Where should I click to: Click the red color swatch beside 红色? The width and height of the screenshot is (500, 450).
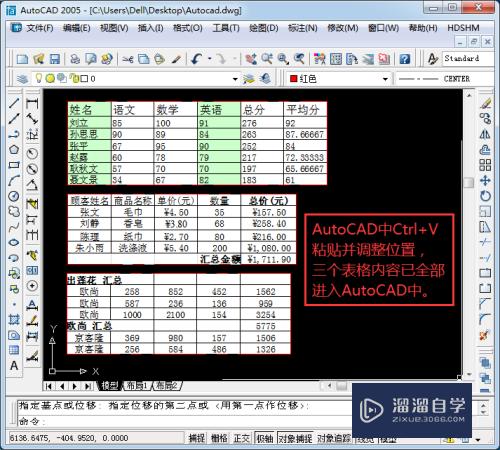click(x=293, y=79)
